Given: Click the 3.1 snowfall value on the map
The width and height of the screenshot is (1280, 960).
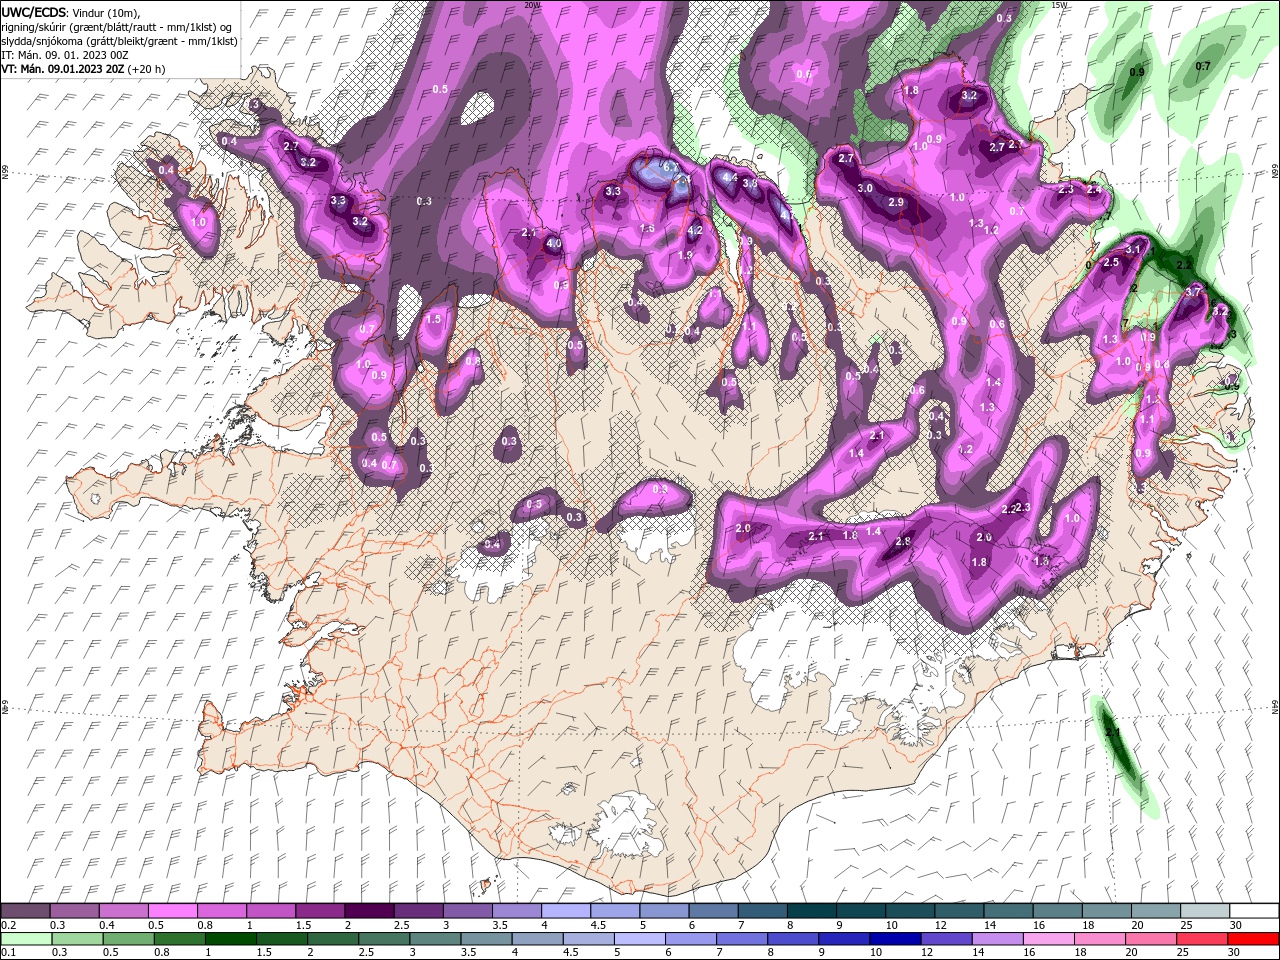Looking at the screenshot, I should pyautogui.click(x=1134, y=249).
